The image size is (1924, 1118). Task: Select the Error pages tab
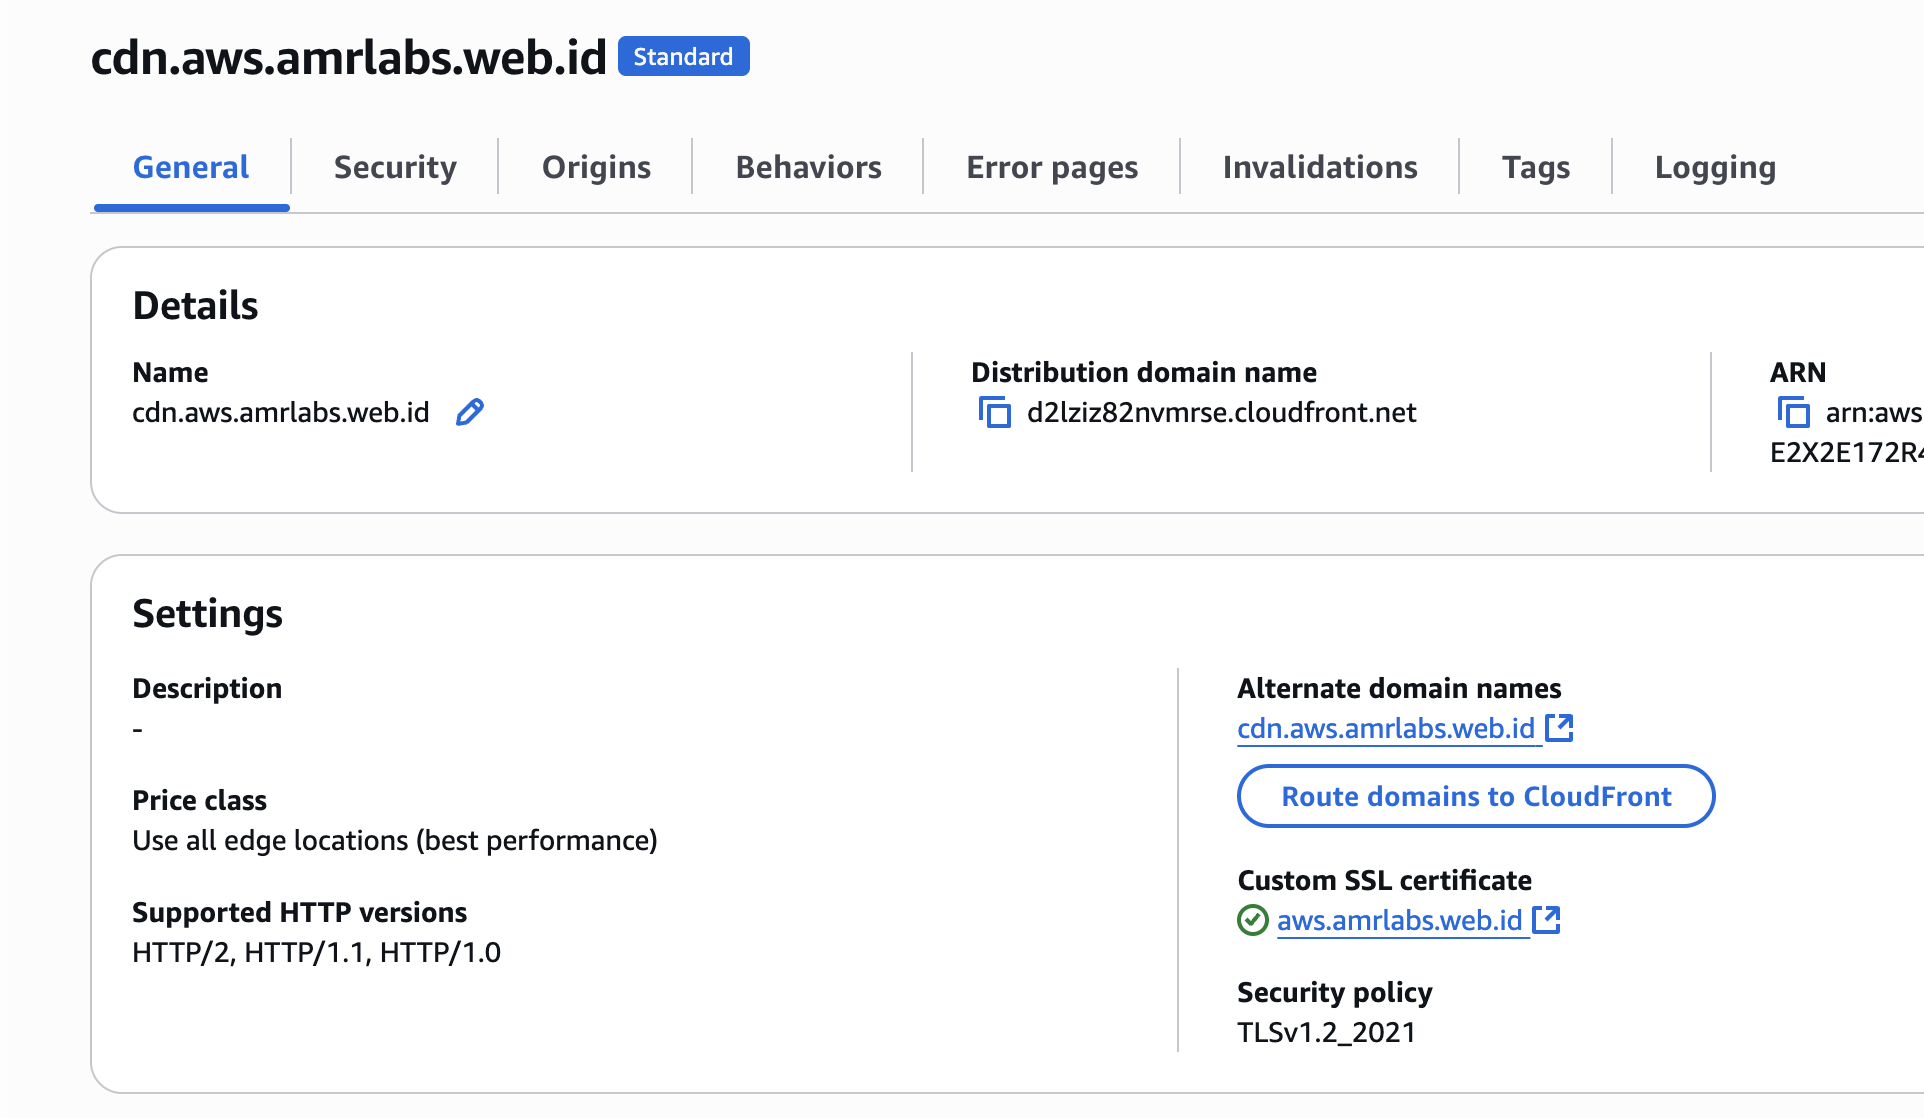coord(1052,167)
